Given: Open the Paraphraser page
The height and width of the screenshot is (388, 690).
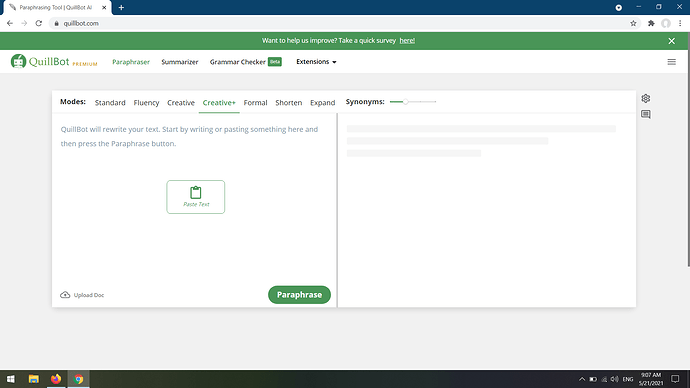Looking at the screenshot, I should coord(131,62).
